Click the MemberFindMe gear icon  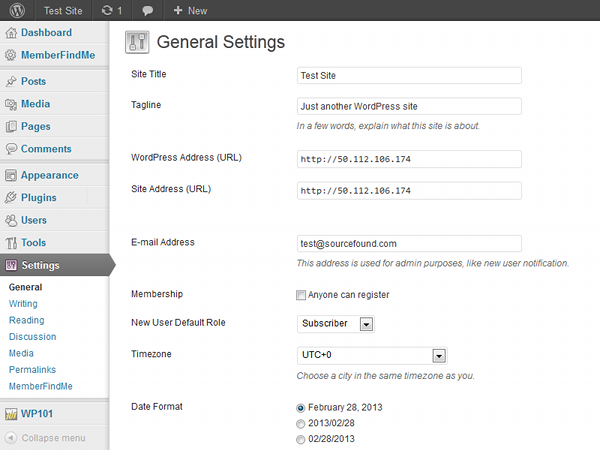click(x=11, y=55)
